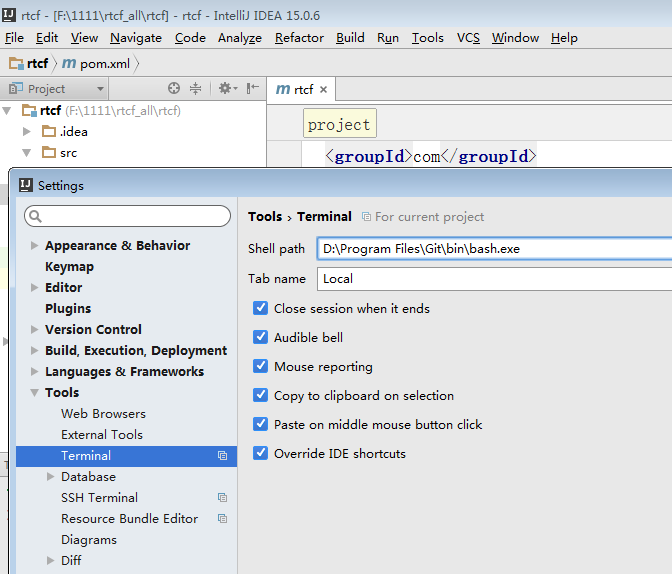Expand Languages & Frameworks group
The height and width of the screenshot is (574, 672).
[34, 371]
